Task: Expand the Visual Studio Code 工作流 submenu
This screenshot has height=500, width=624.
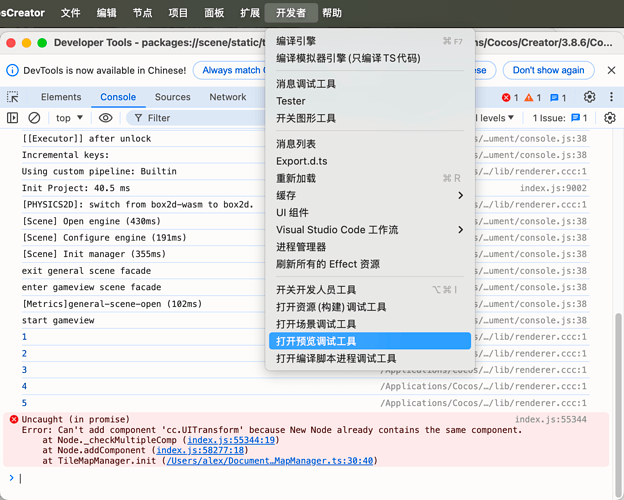Action: point(370,230)
